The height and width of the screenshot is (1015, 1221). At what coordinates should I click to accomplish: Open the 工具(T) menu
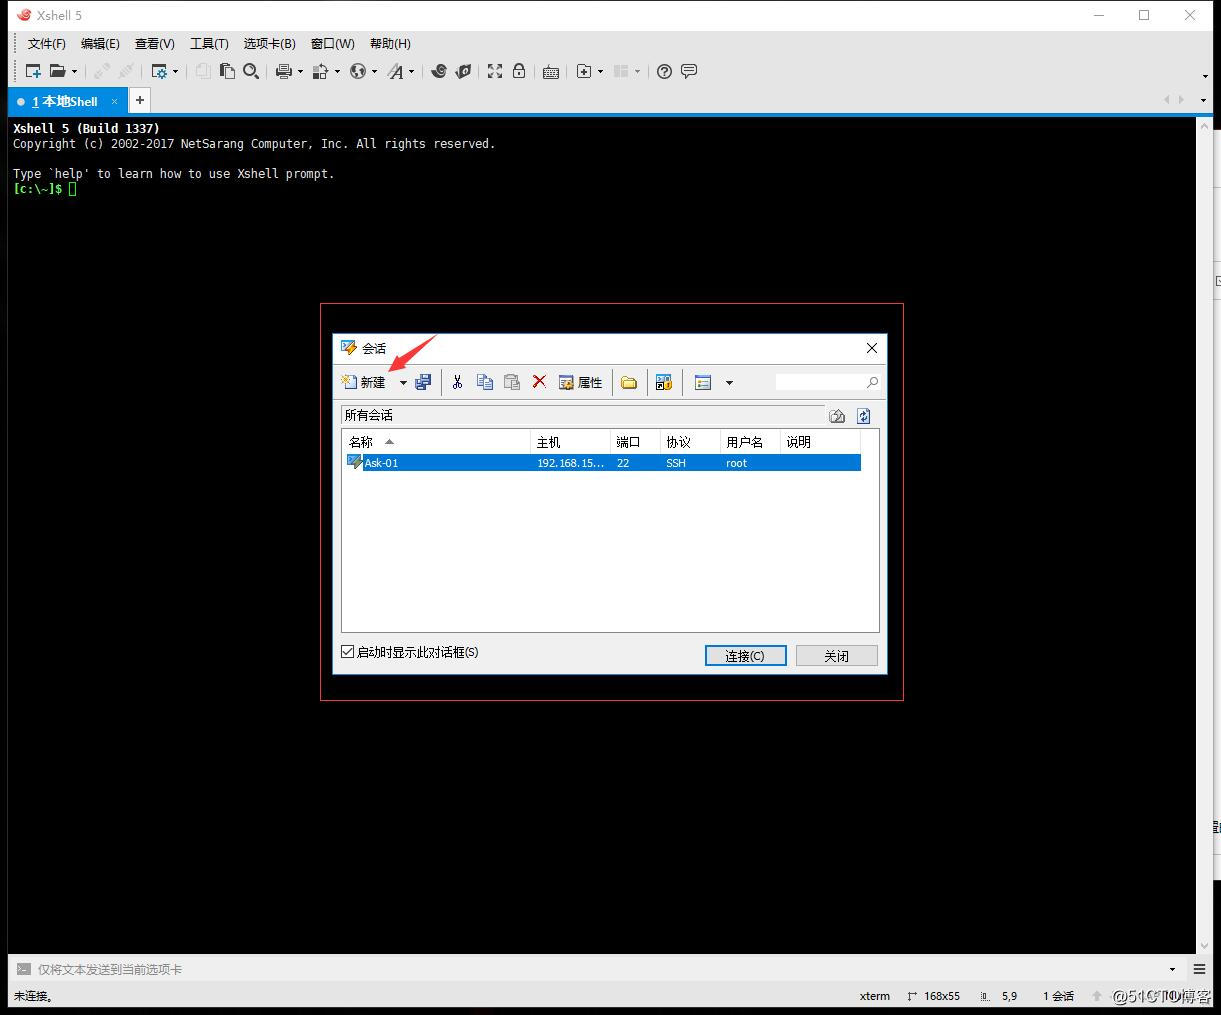click(209, 44)
